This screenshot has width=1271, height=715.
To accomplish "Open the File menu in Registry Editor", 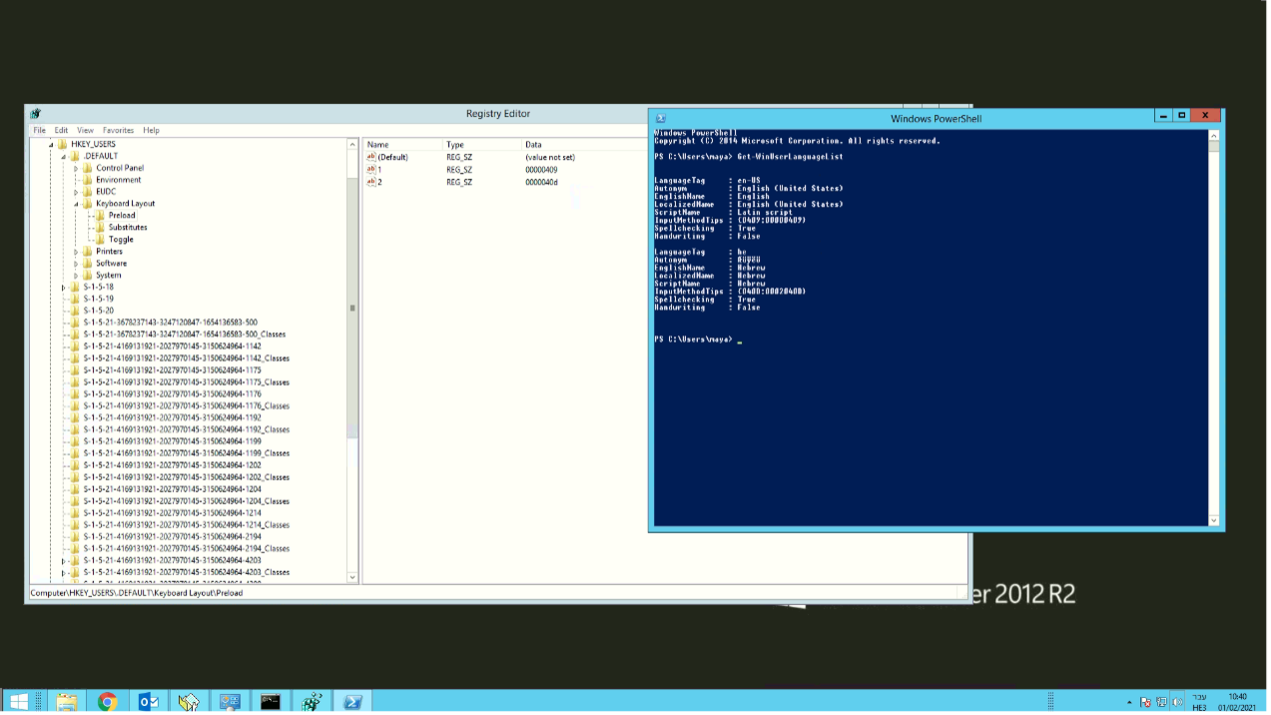I will (39, 131).
